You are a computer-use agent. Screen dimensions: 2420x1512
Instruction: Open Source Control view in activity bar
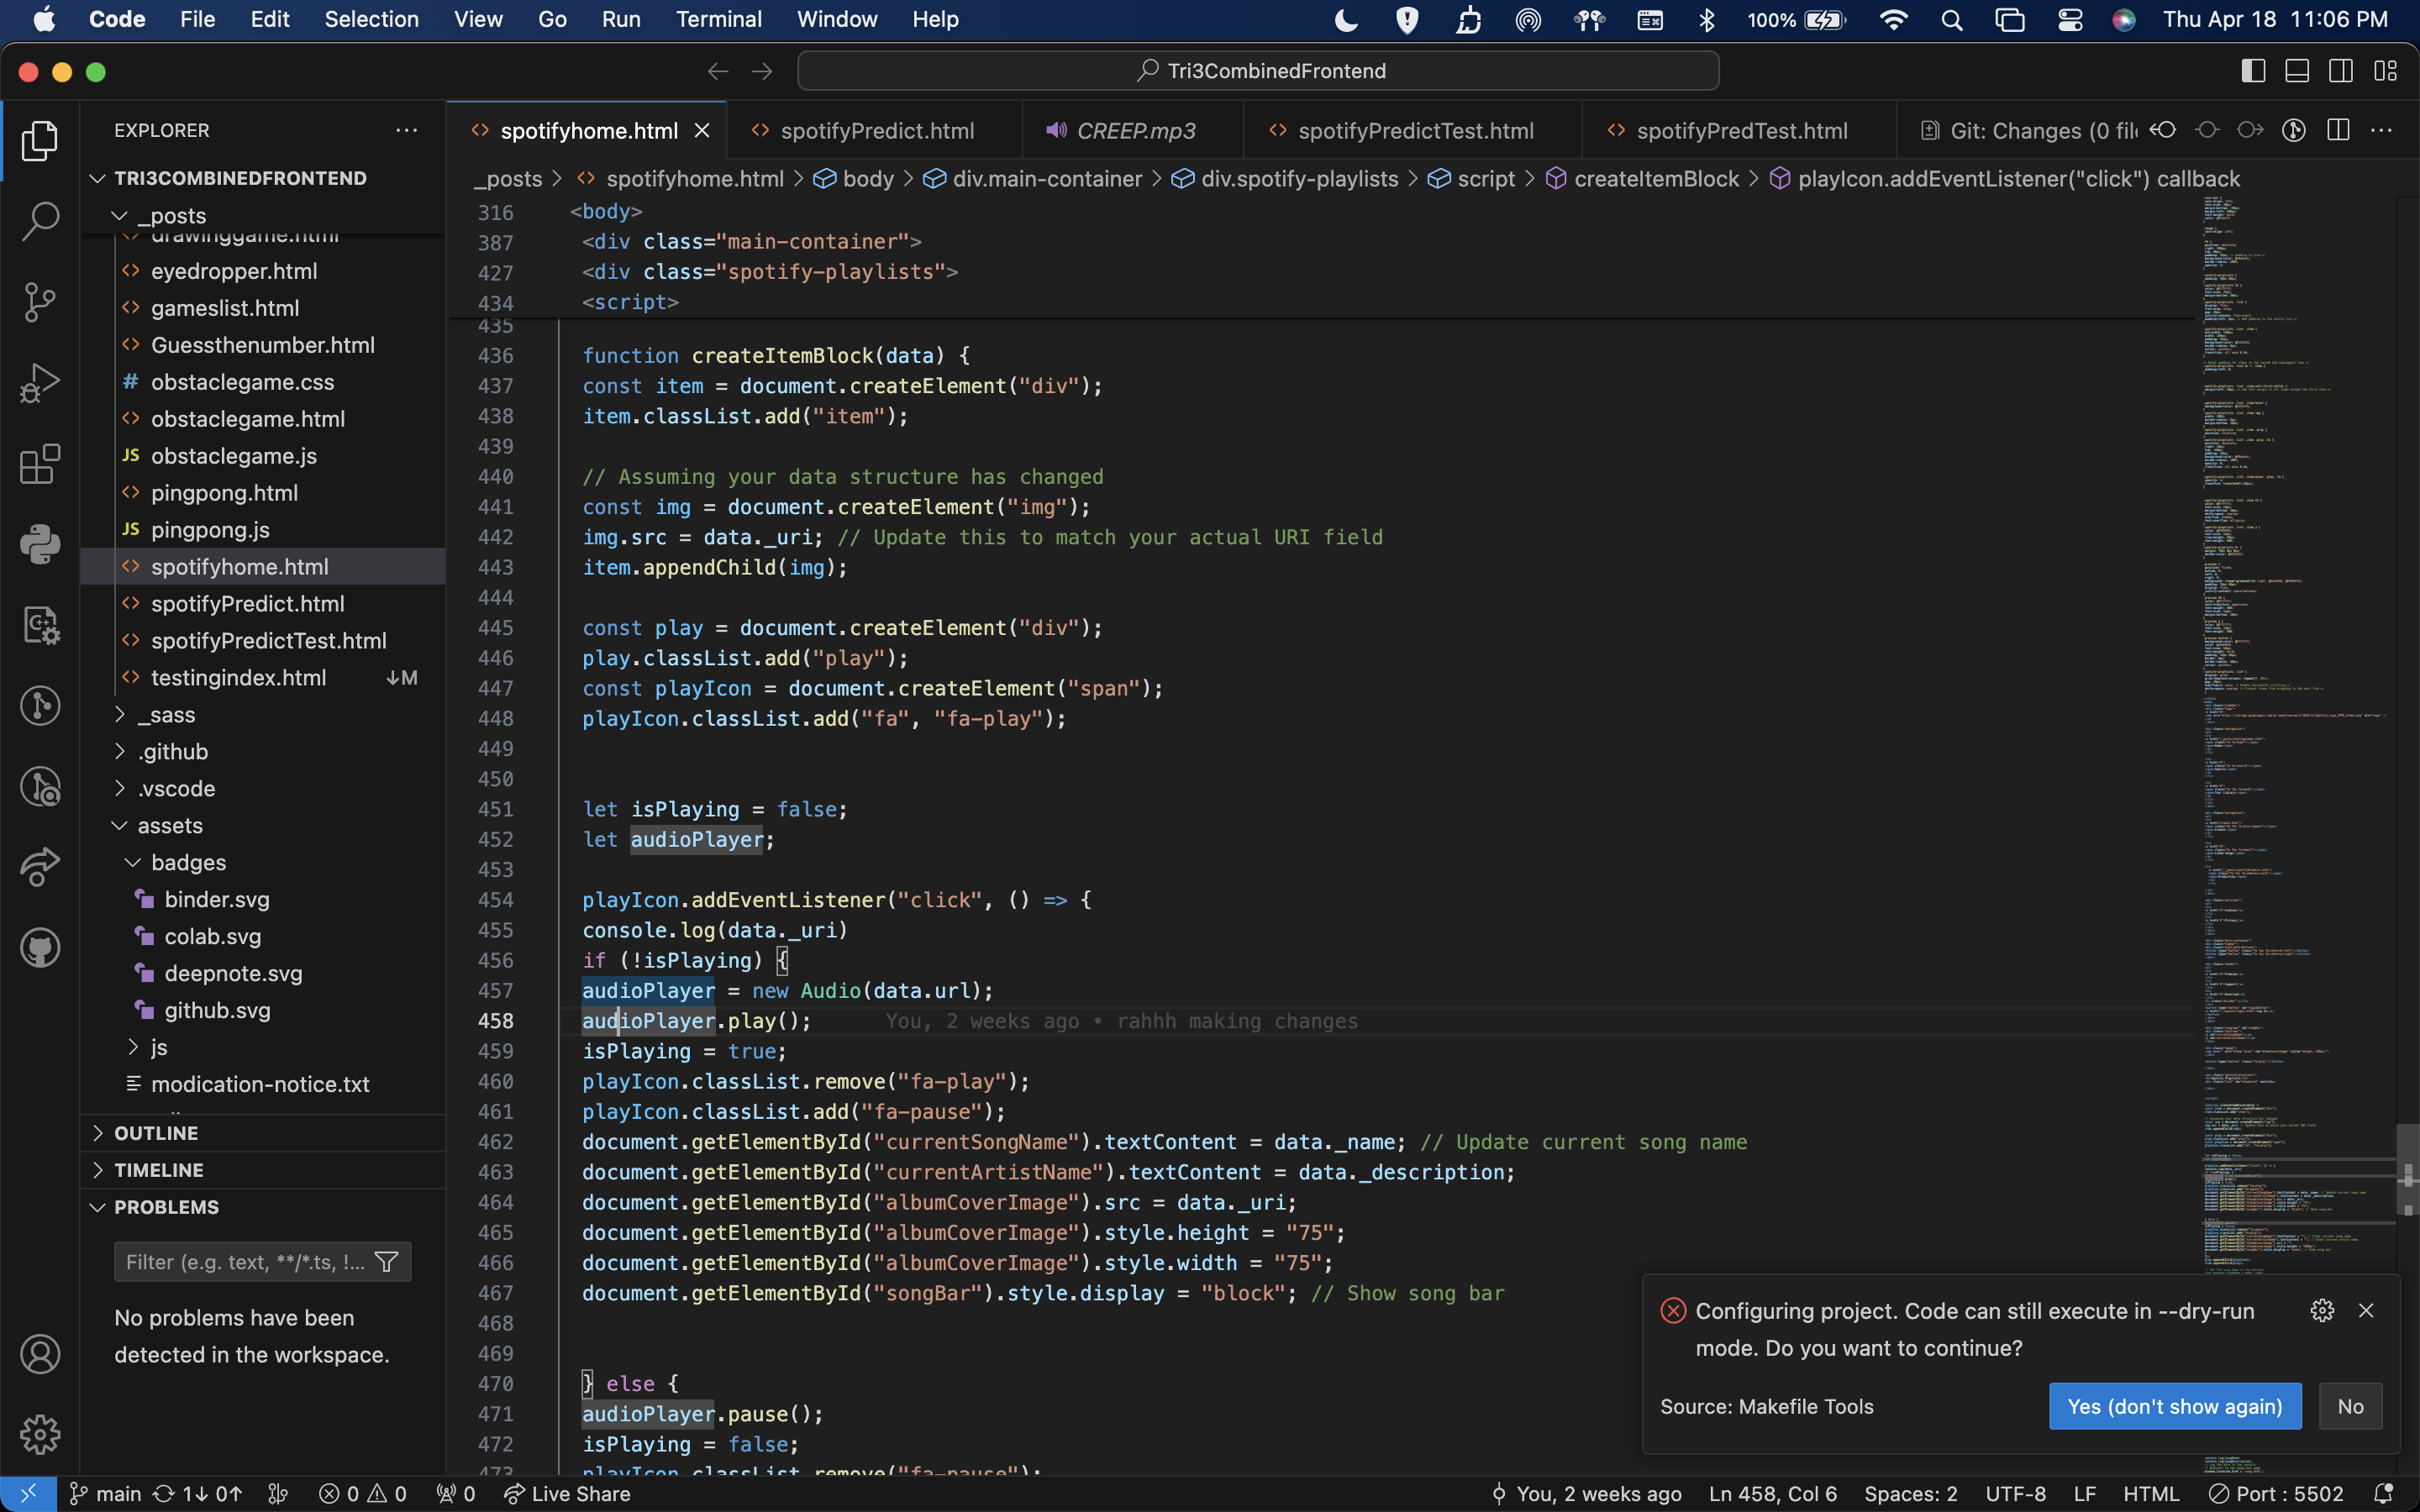click(x=40, y=302)
